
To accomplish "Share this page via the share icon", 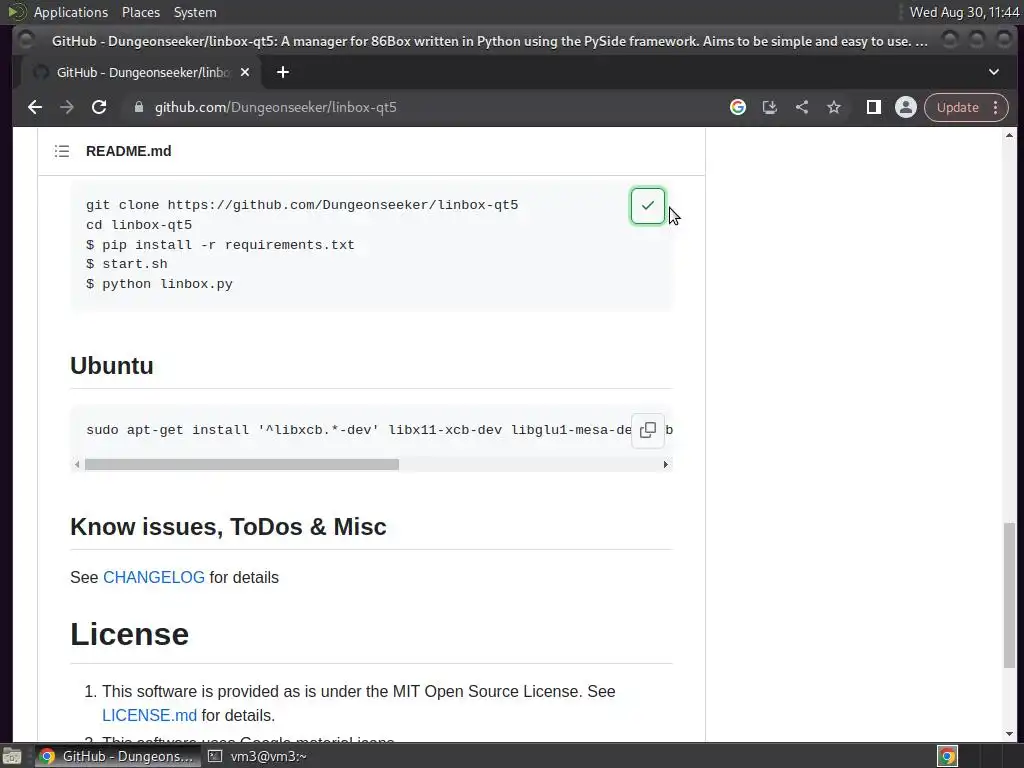I will [x=802, y=107].
